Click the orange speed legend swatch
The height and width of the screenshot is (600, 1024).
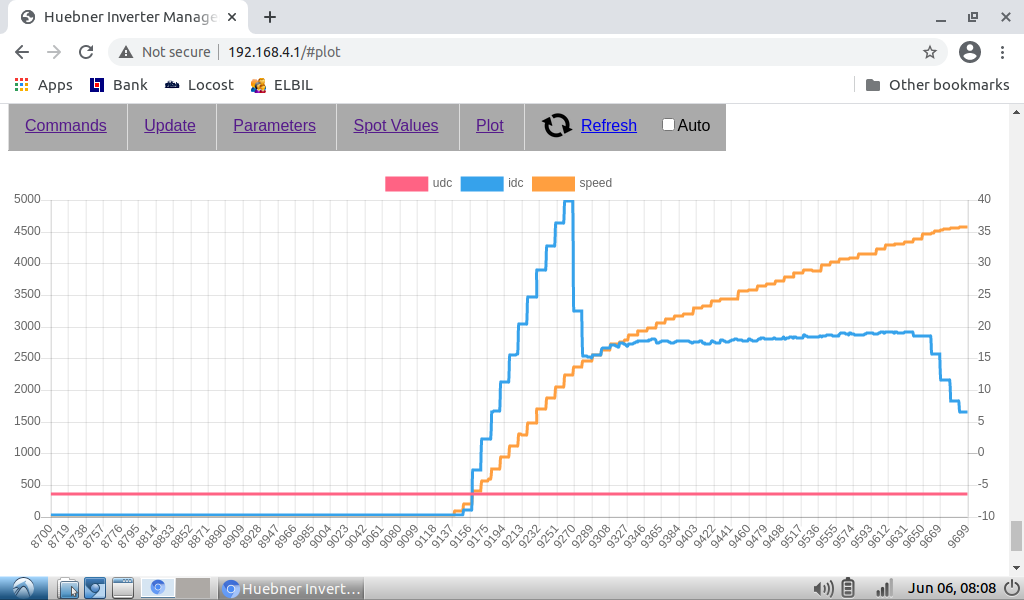pos(553,183)
